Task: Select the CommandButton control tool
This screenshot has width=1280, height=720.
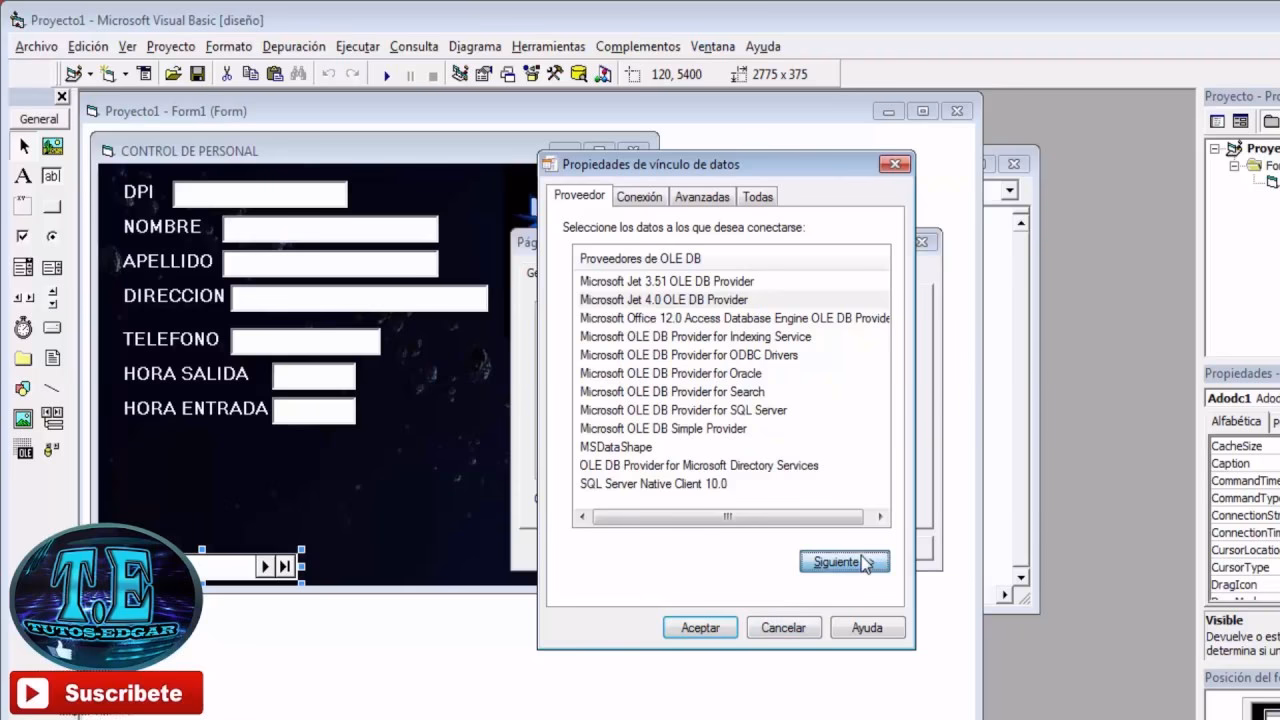Action: [52, 207]
